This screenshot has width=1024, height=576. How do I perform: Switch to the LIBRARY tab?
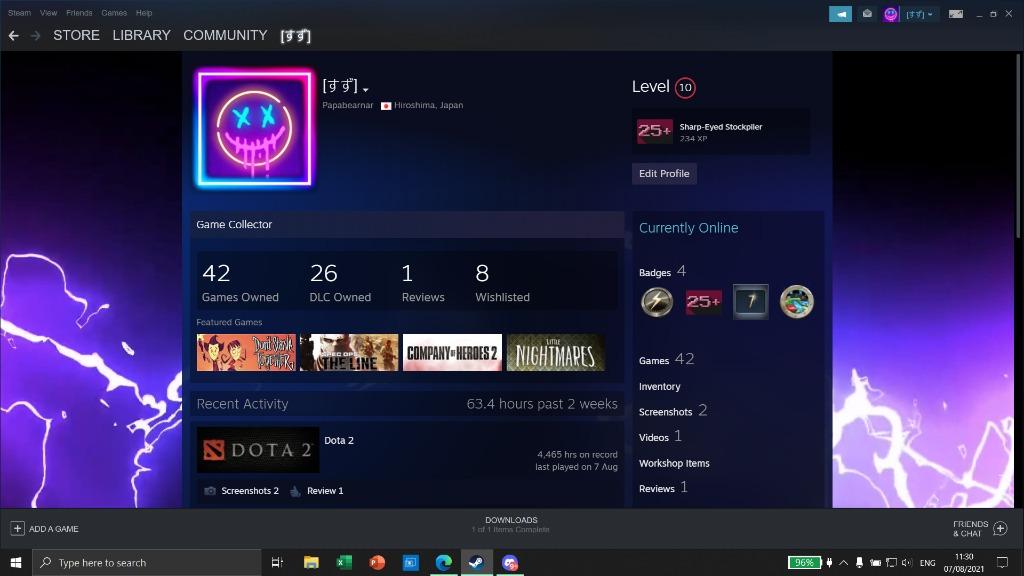(x=141, y=35)
